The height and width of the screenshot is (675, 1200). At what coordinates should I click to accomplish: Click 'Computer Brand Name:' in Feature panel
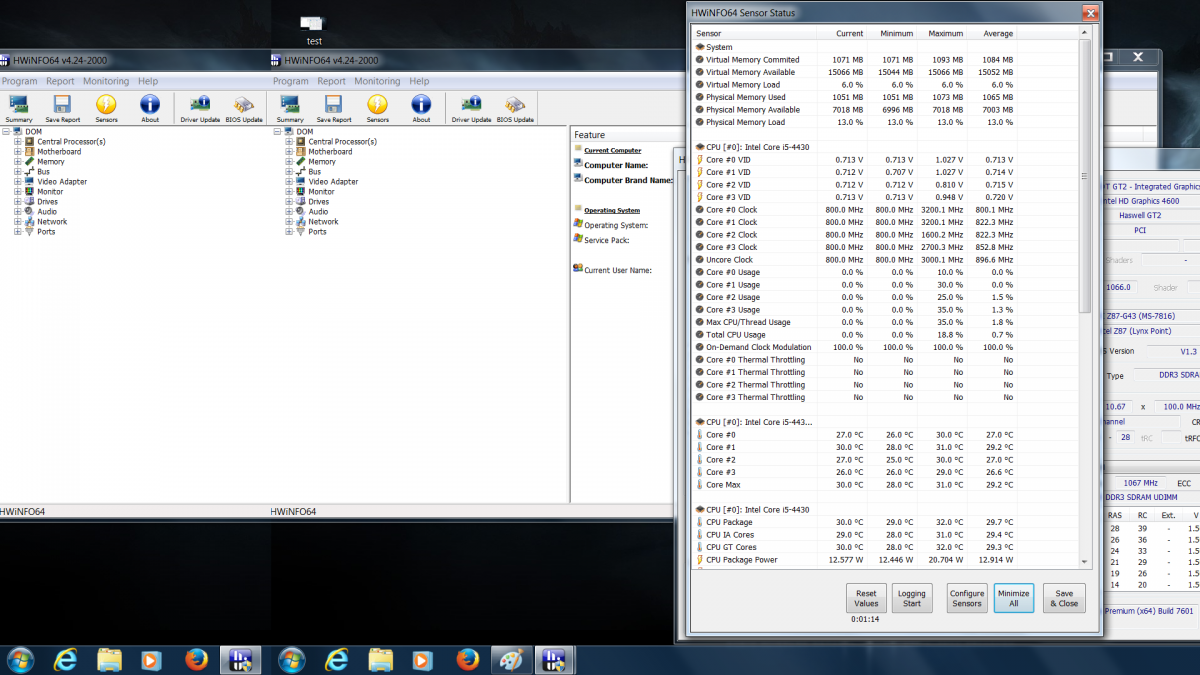tap(629, 180)
